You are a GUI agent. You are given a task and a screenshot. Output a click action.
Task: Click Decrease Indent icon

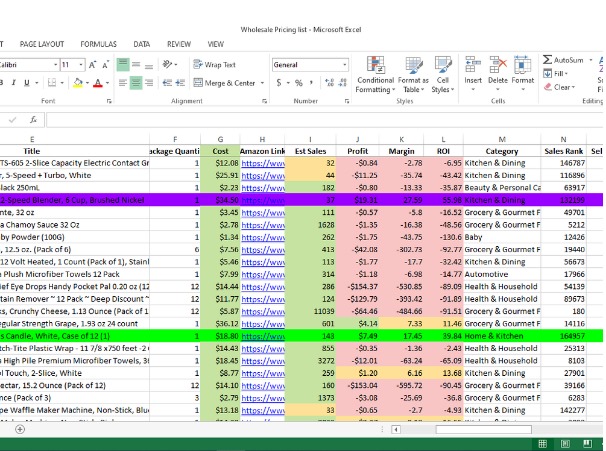[167, 83]
